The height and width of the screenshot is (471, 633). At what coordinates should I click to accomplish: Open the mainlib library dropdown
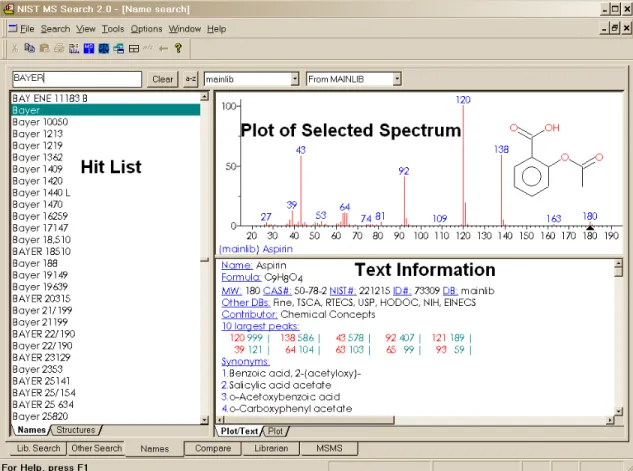click(x=295, y=79)
